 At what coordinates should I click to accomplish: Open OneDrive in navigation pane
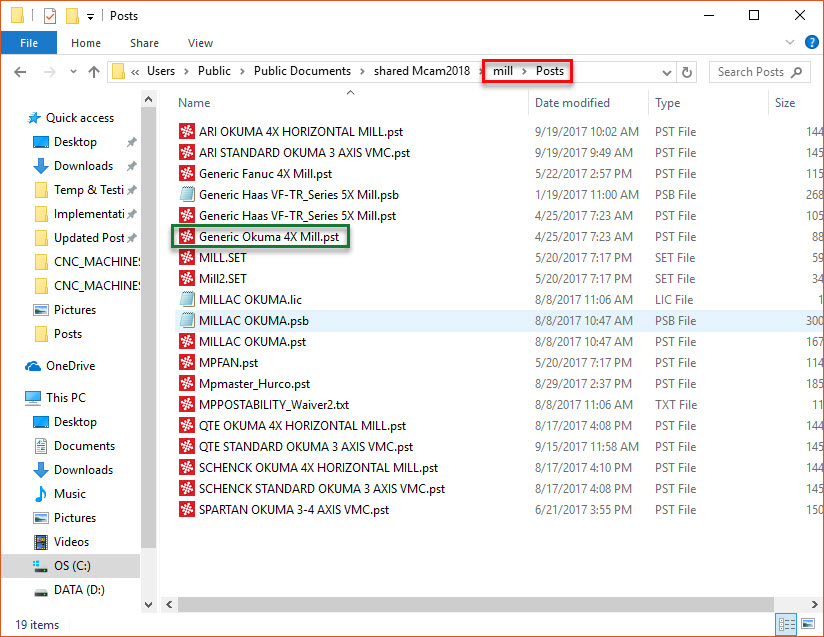pyautogui.click(x=70, y=366)
